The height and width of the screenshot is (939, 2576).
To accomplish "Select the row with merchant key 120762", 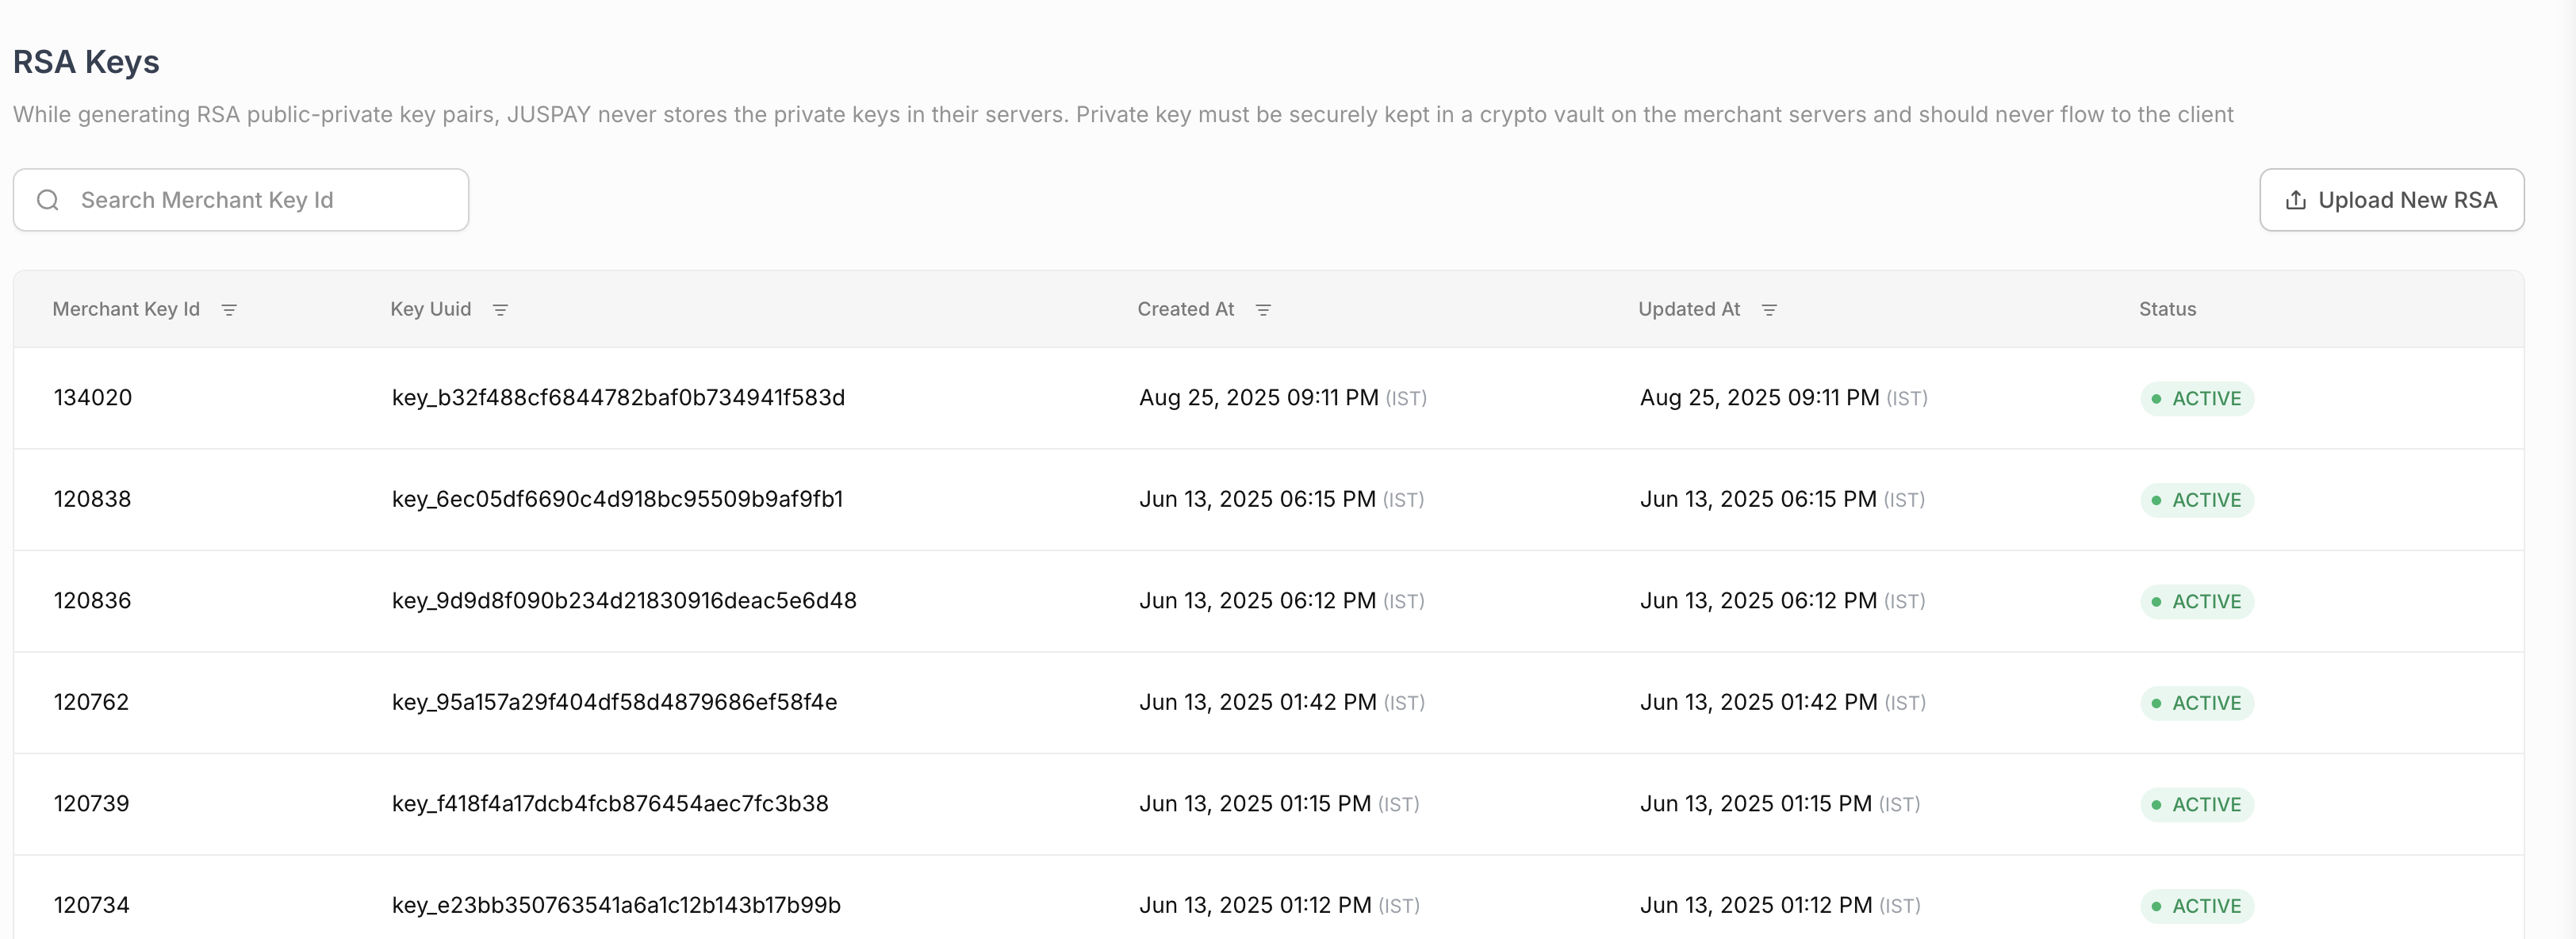I will (91, 702).
